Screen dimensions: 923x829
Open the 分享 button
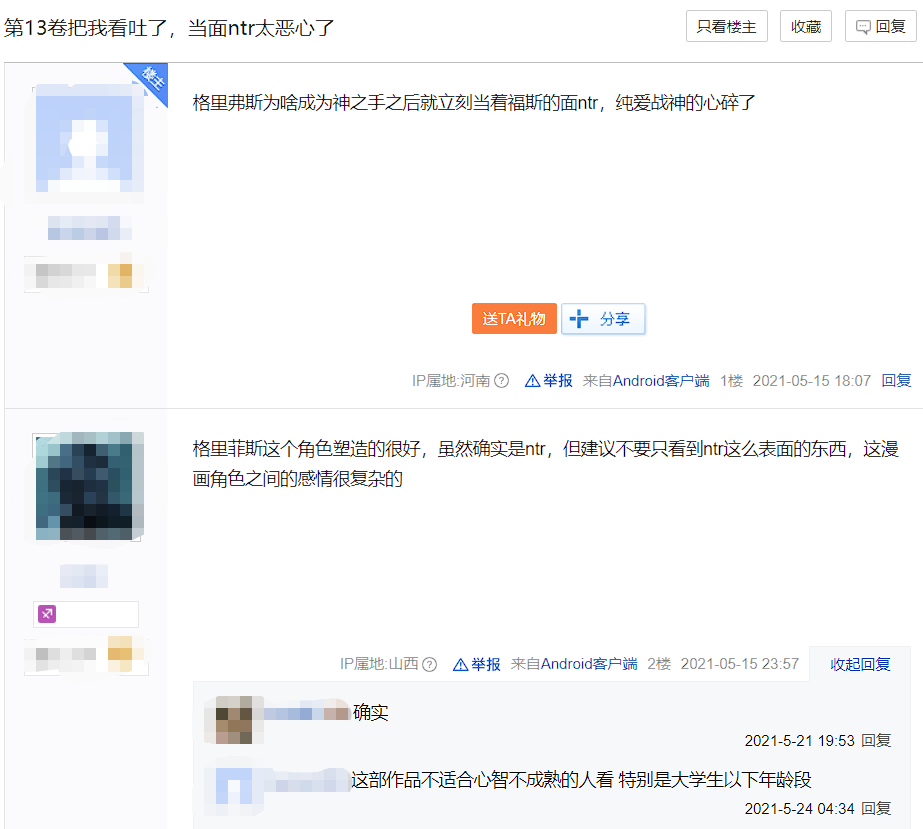(603, 319)
